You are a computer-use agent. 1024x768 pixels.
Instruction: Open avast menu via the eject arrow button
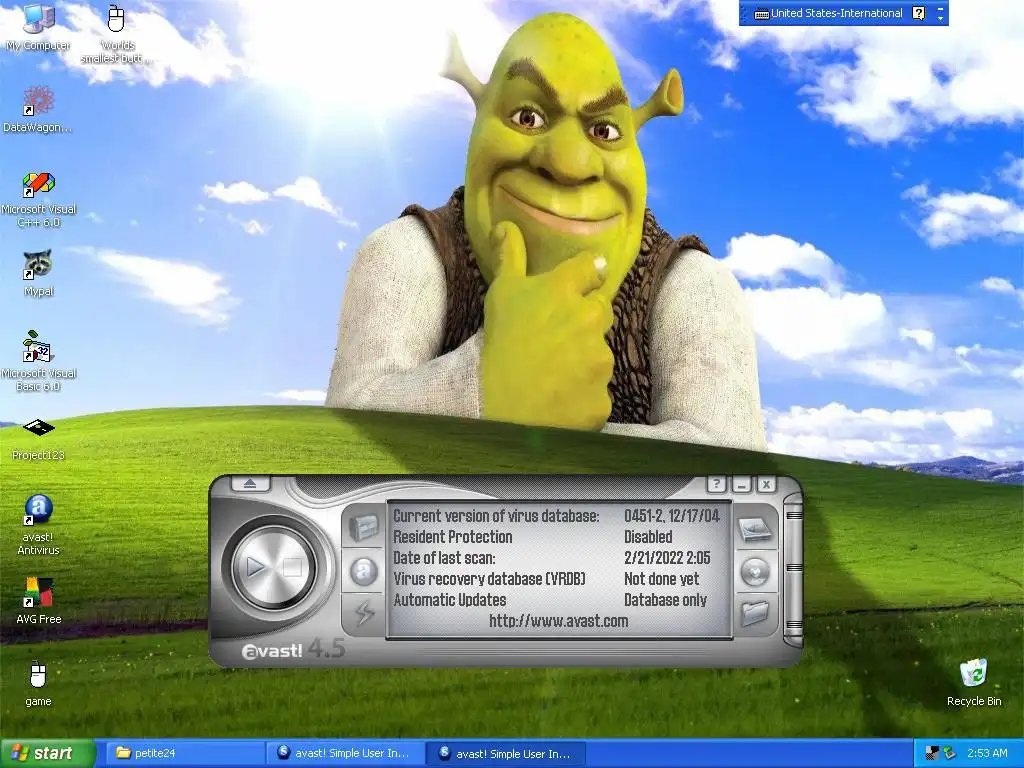click(x=251, y=484)
